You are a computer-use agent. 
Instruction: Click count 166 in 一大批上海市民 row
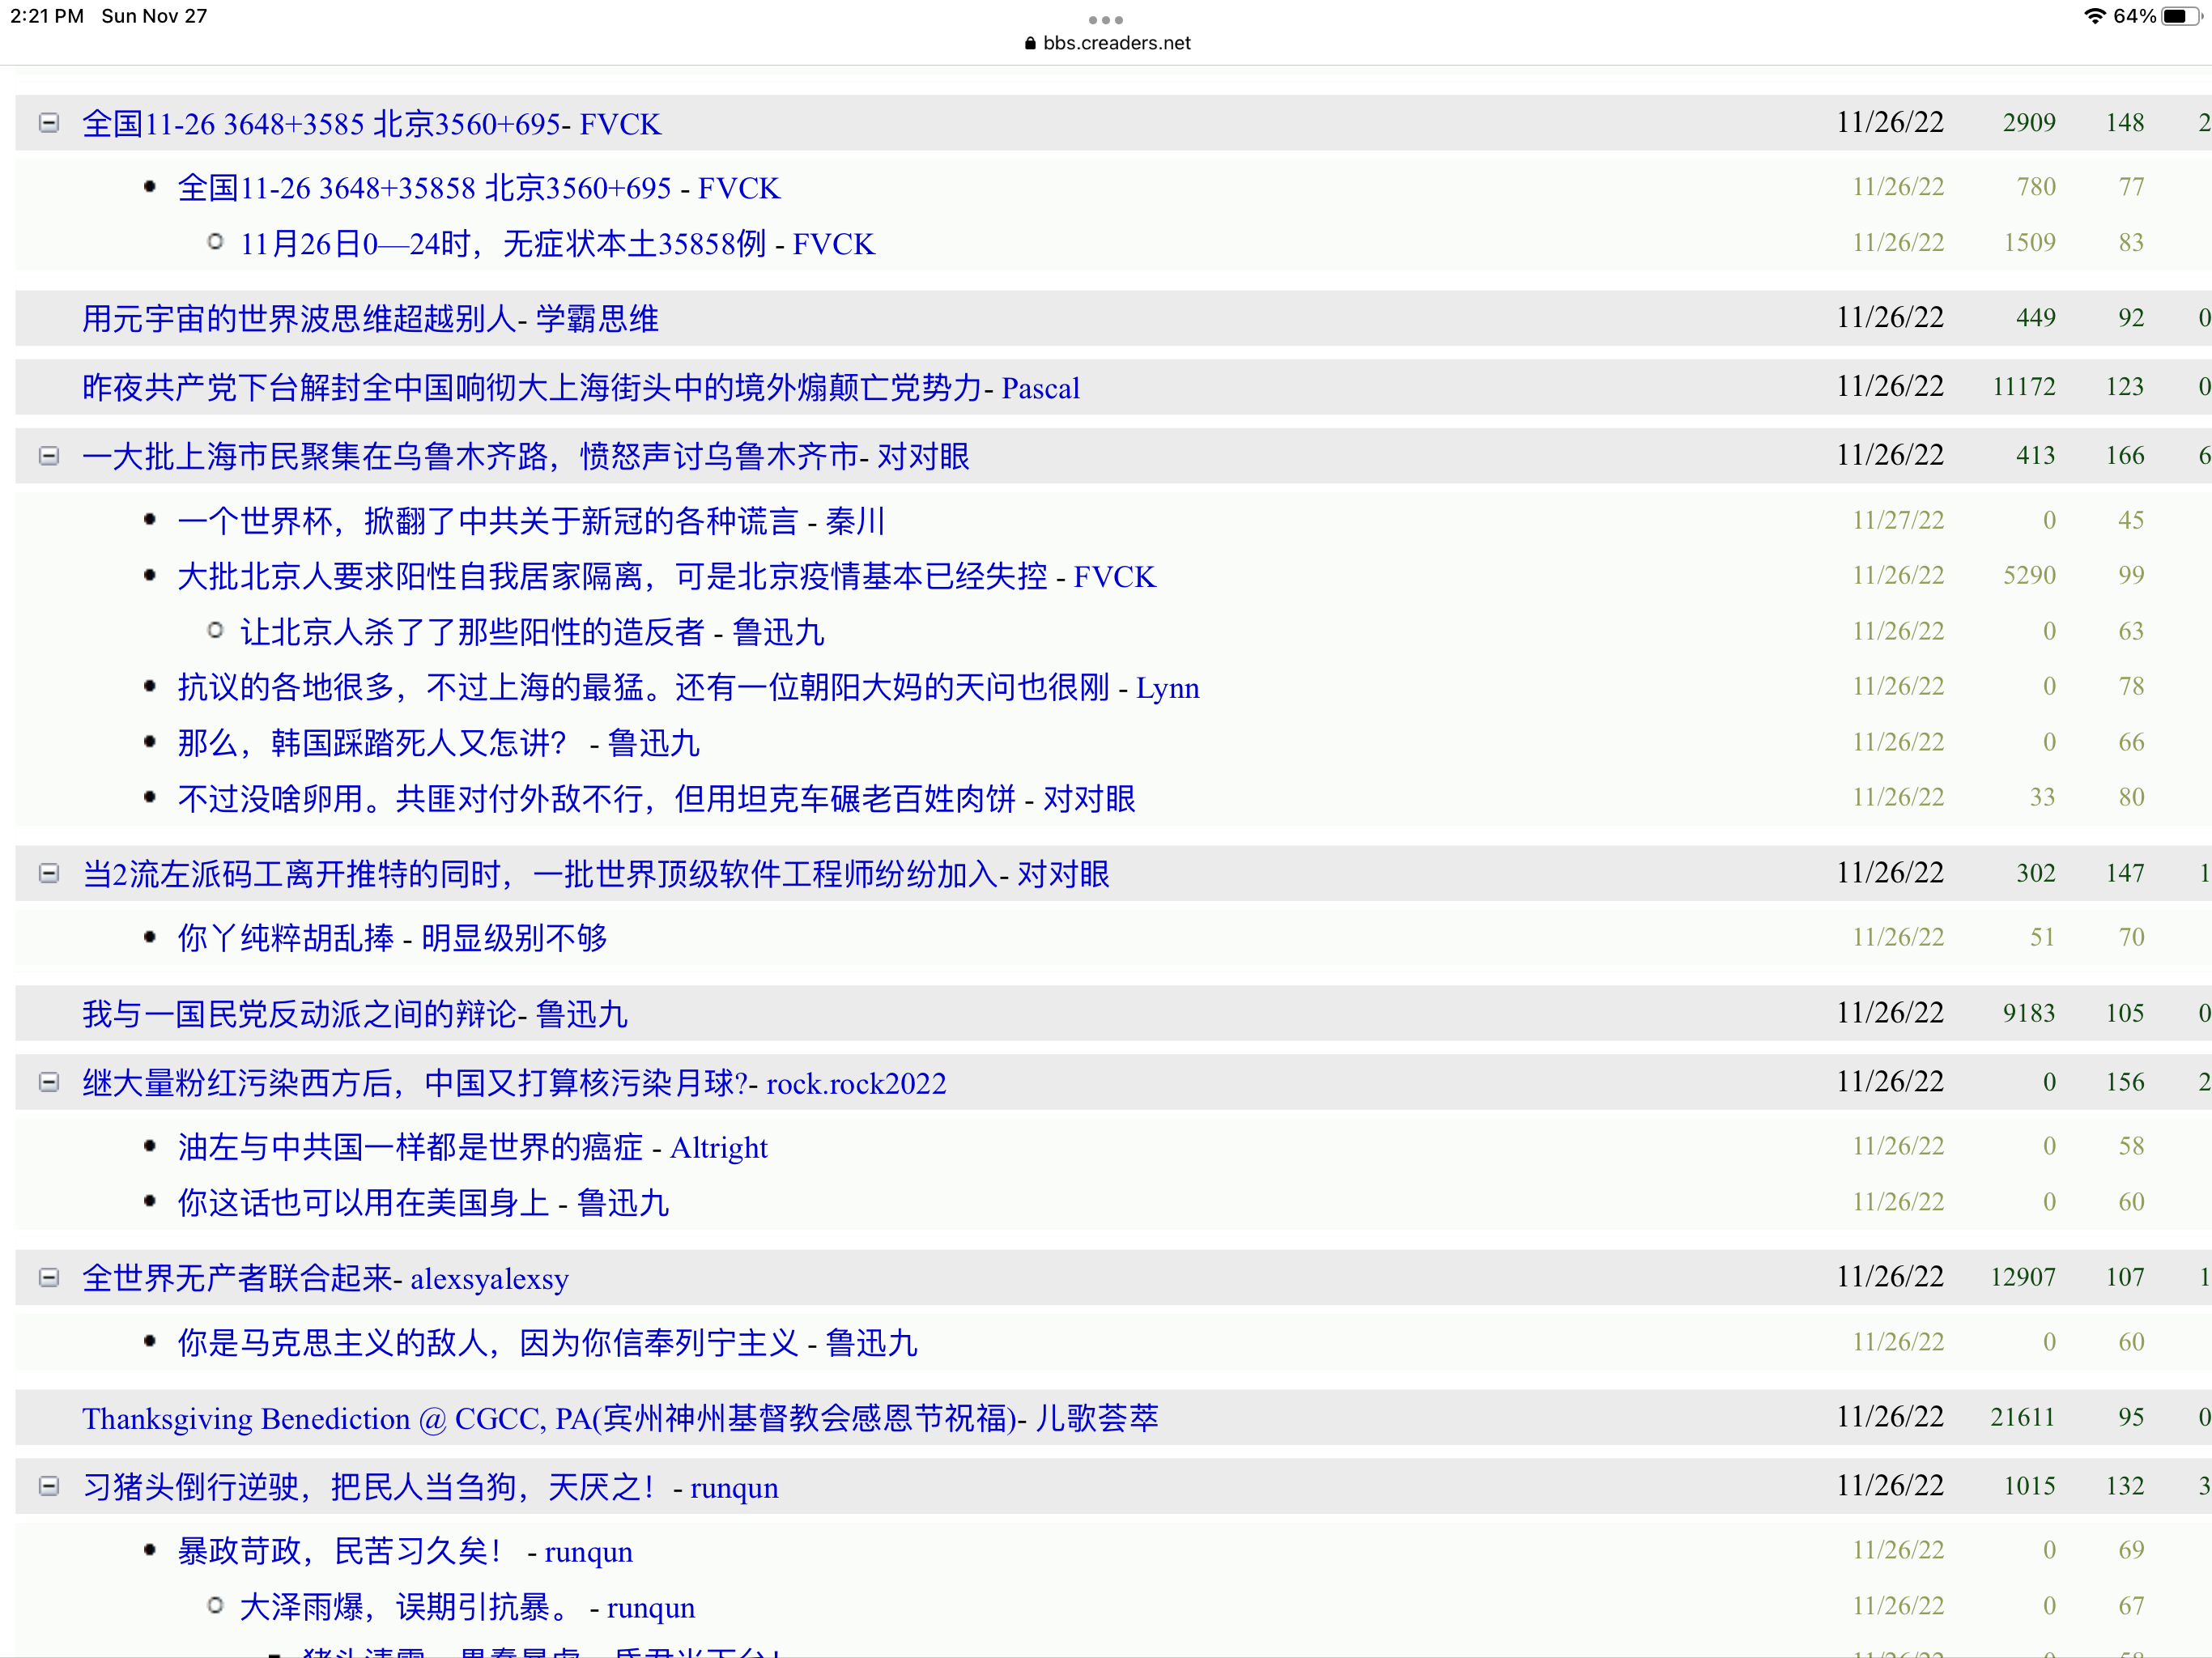point(2125,456)
